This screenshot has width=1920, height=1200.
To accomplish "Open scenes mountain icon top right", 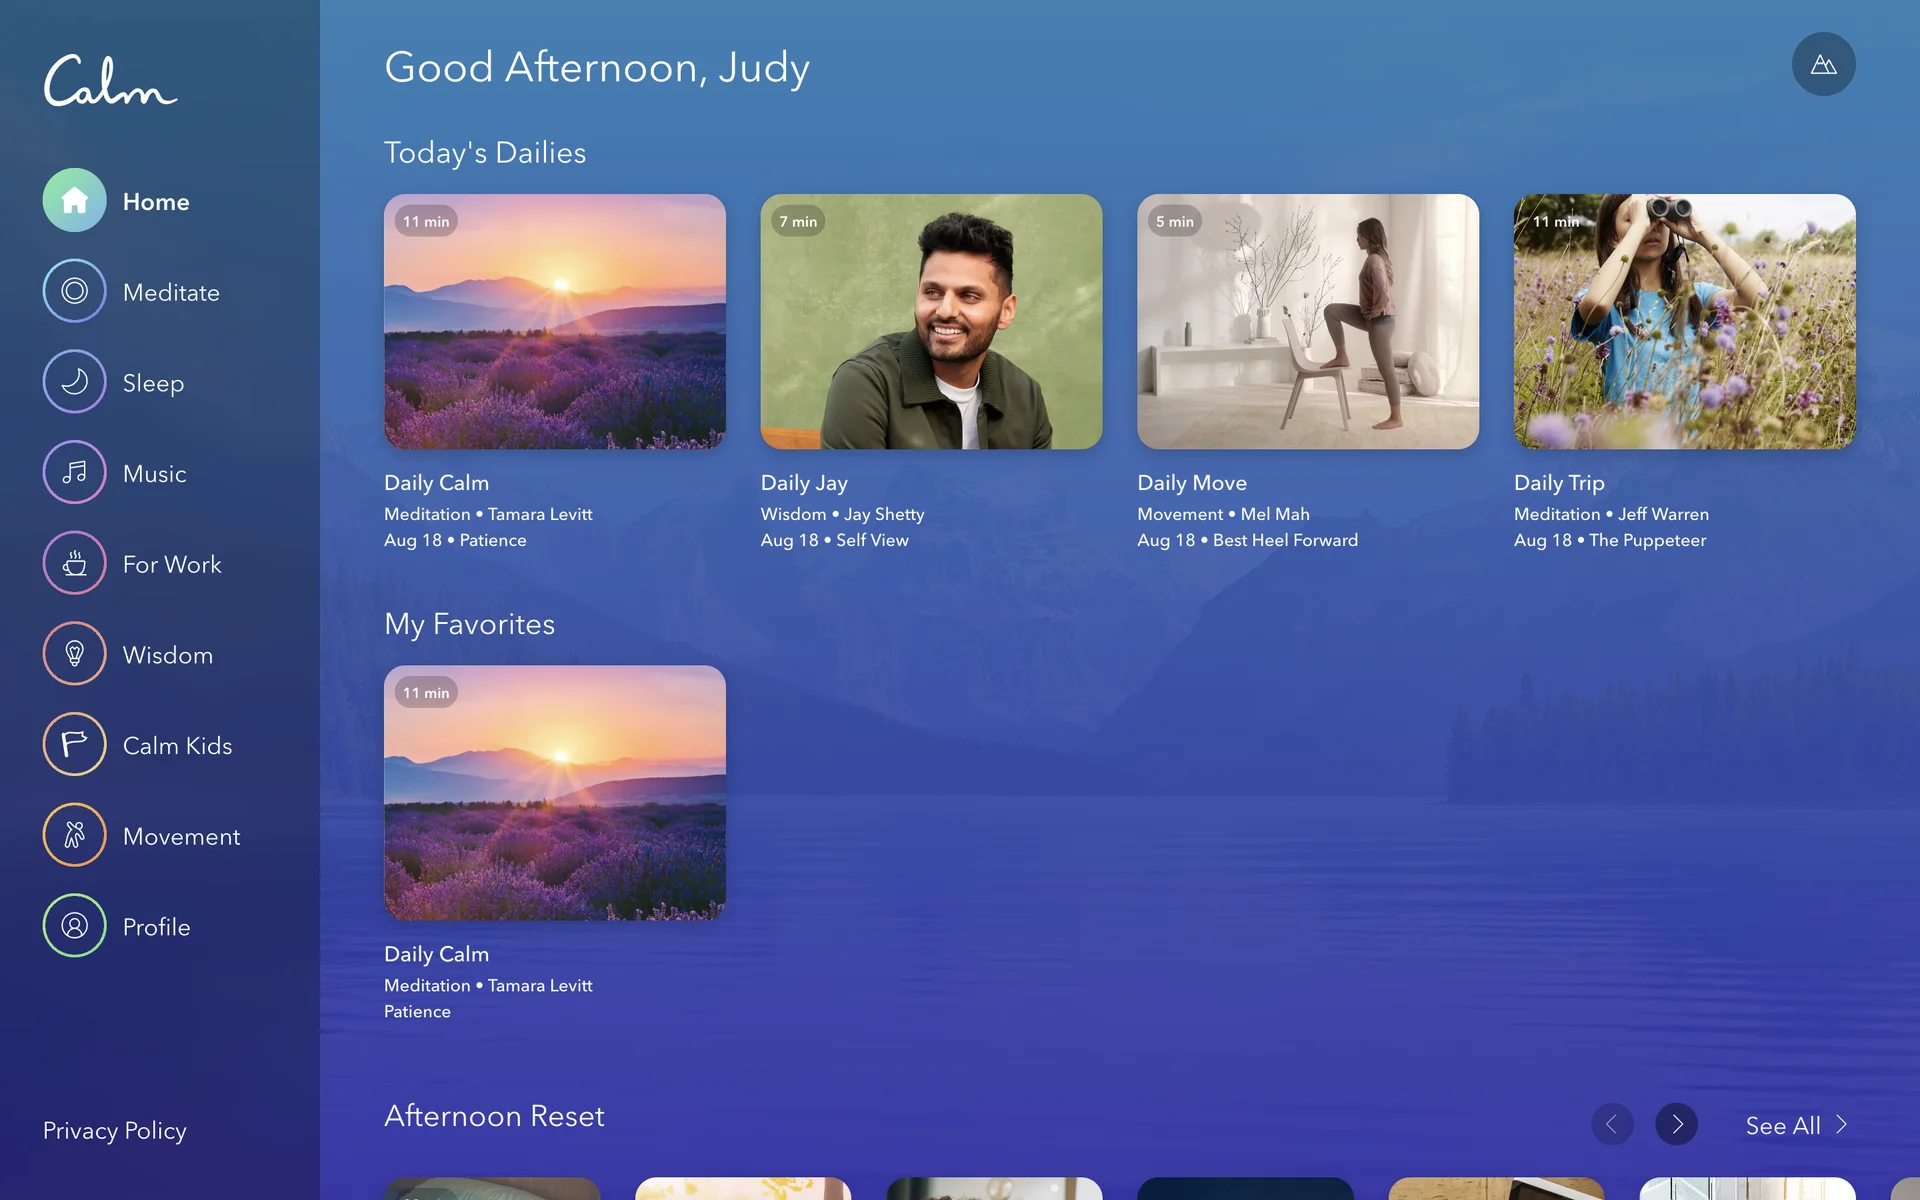I will [1823, 65].
